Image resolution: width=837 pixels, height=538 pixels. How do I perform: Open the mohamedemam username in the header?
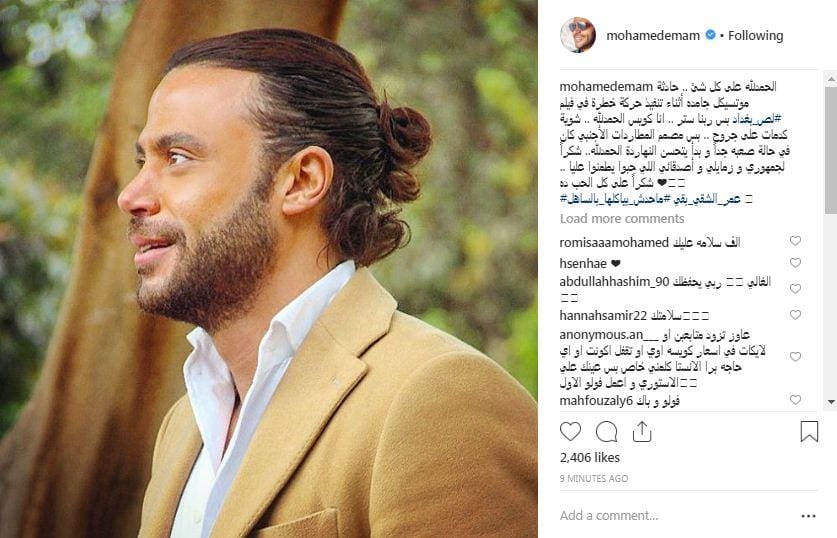point(653,35)
